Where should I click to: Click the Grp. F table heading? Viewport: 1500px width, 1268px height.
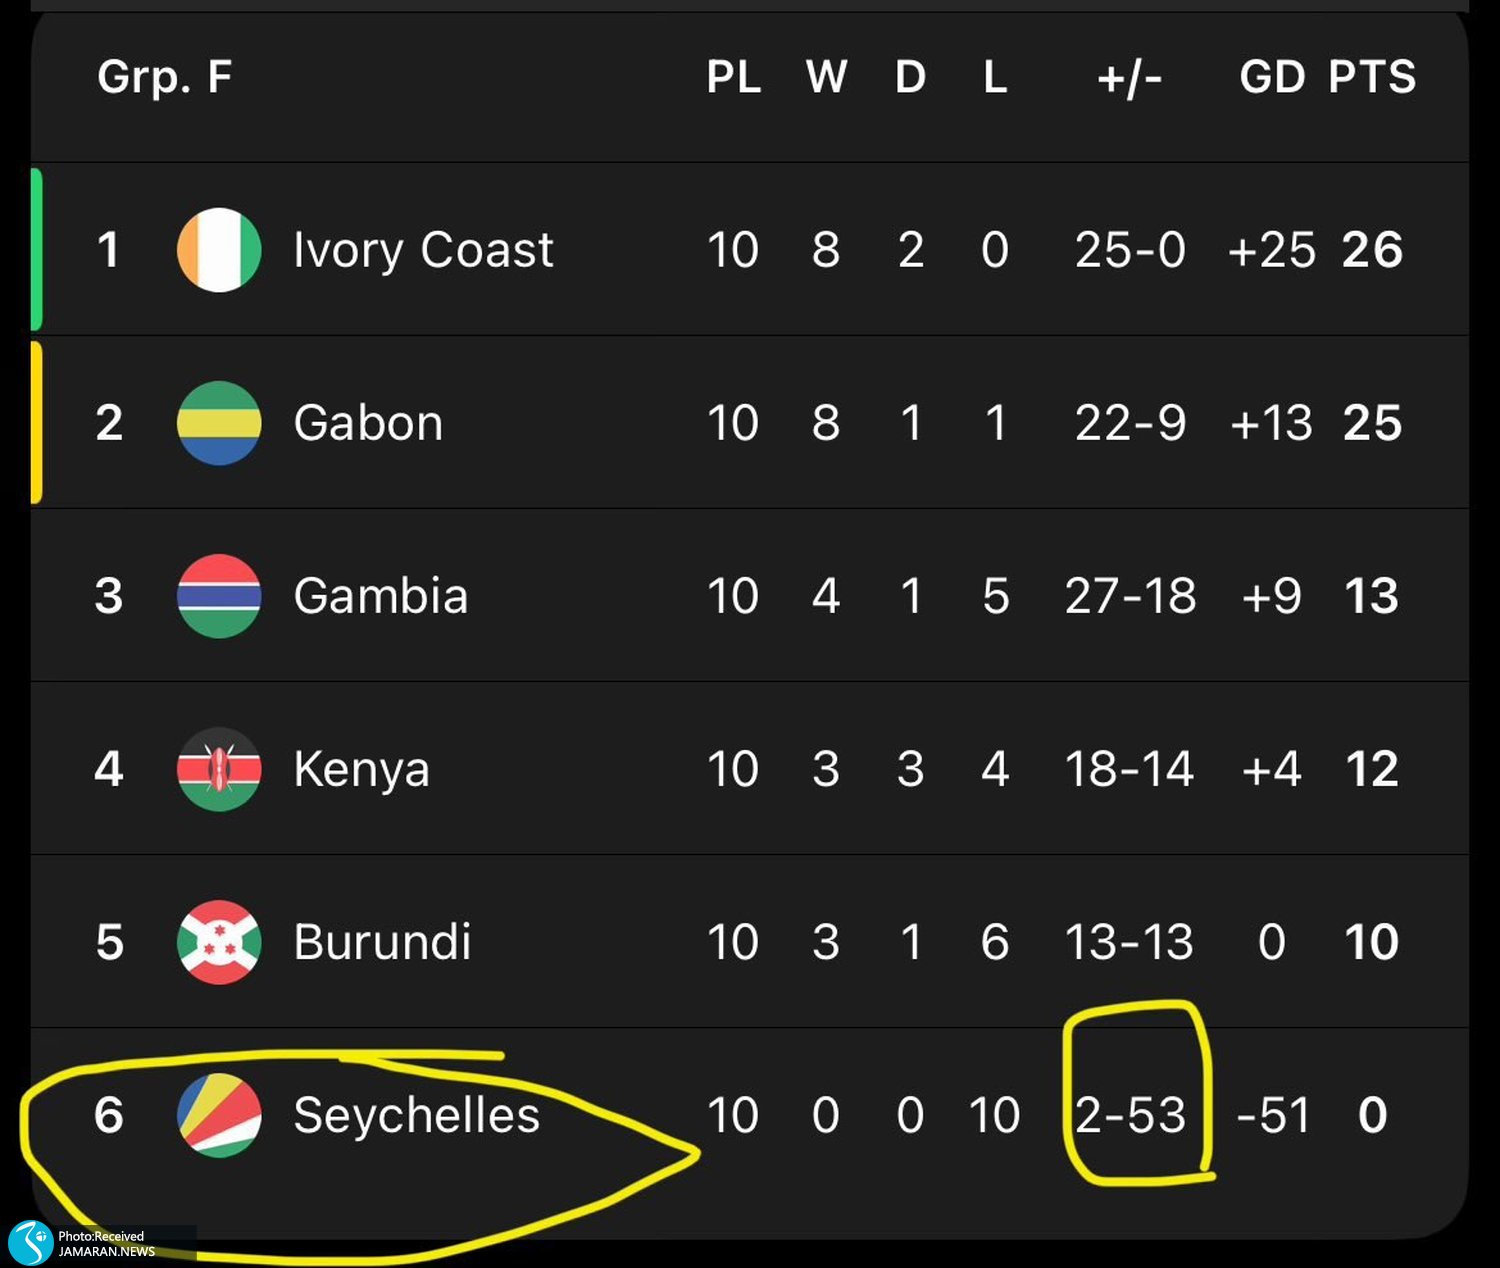tap(165, 77)
